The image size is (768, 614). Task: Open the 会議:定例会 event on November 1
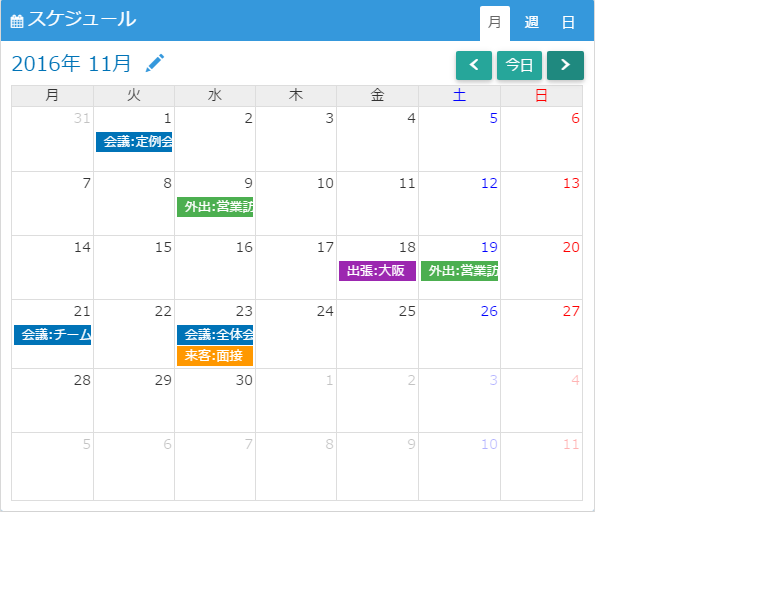(134, 142)
